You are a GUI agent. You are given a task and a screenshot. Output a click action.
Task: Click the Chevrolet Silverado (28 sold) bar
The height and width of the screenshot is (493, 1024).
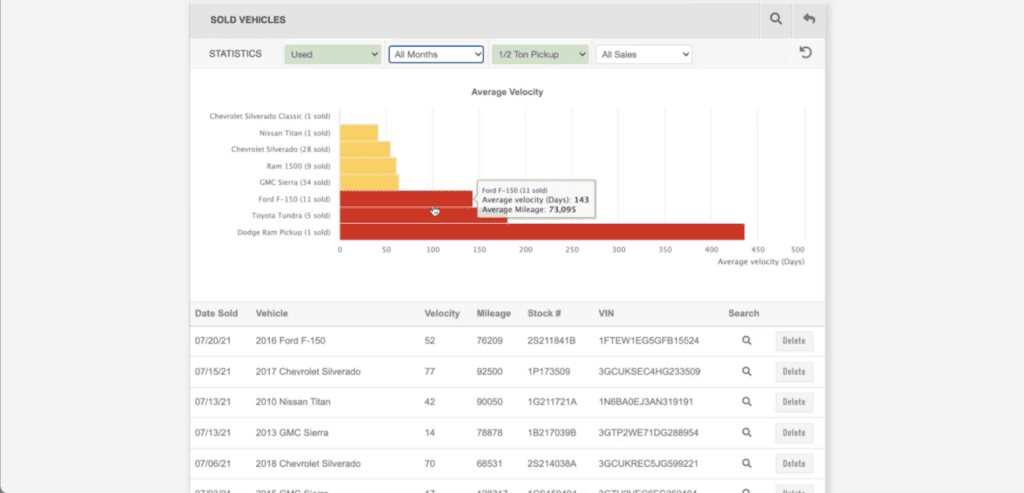click(365, 149)
